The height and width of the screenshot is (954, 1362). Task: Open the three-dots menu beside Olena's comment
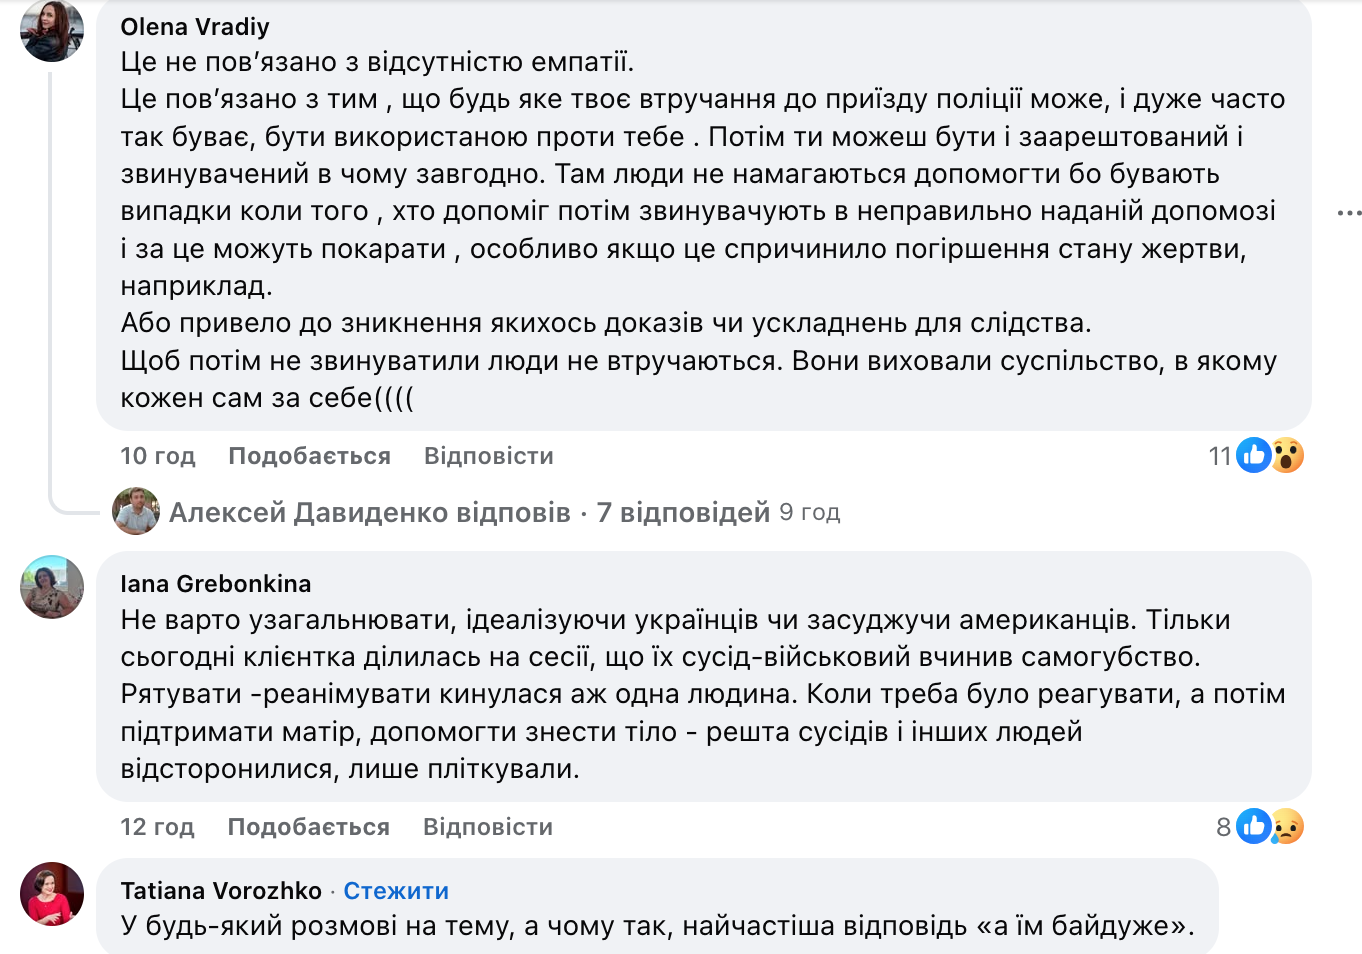[x=1349, y=213]
